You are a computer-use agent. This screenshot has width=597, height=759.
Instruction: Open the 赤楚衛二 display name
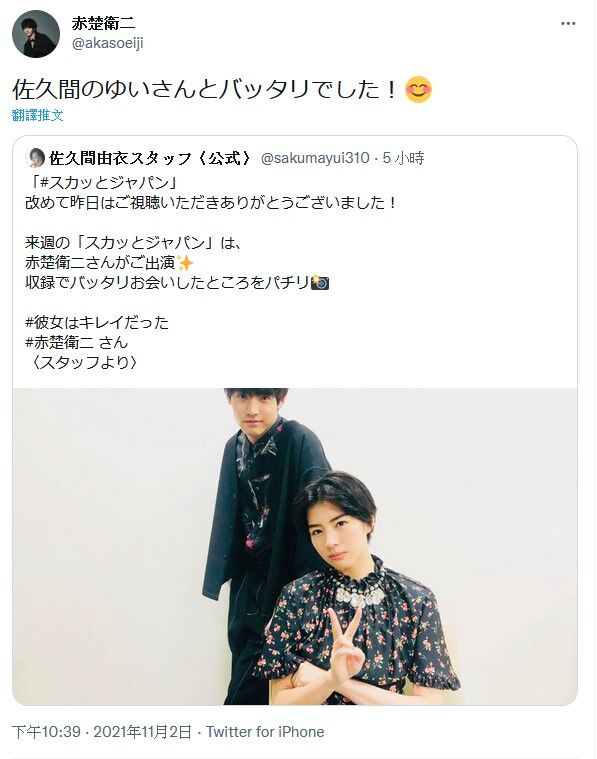click(103, 22)
